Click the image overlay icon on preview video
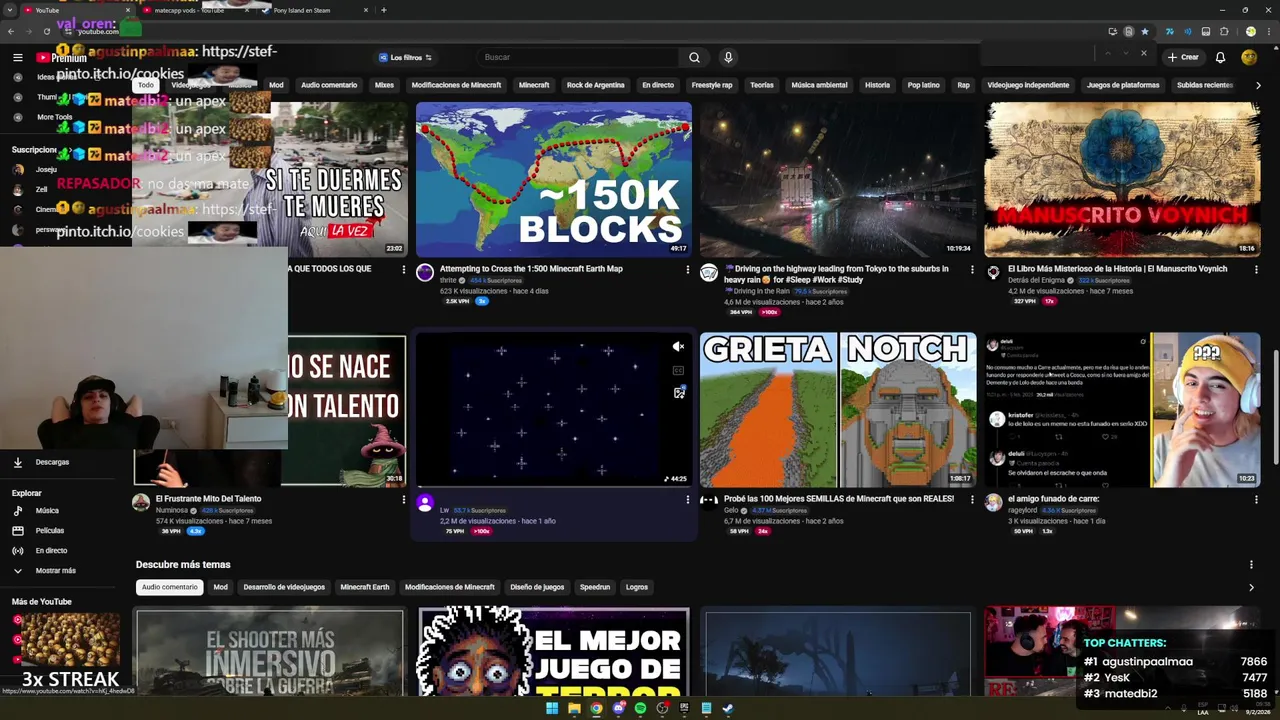 [x=678, y=393]
